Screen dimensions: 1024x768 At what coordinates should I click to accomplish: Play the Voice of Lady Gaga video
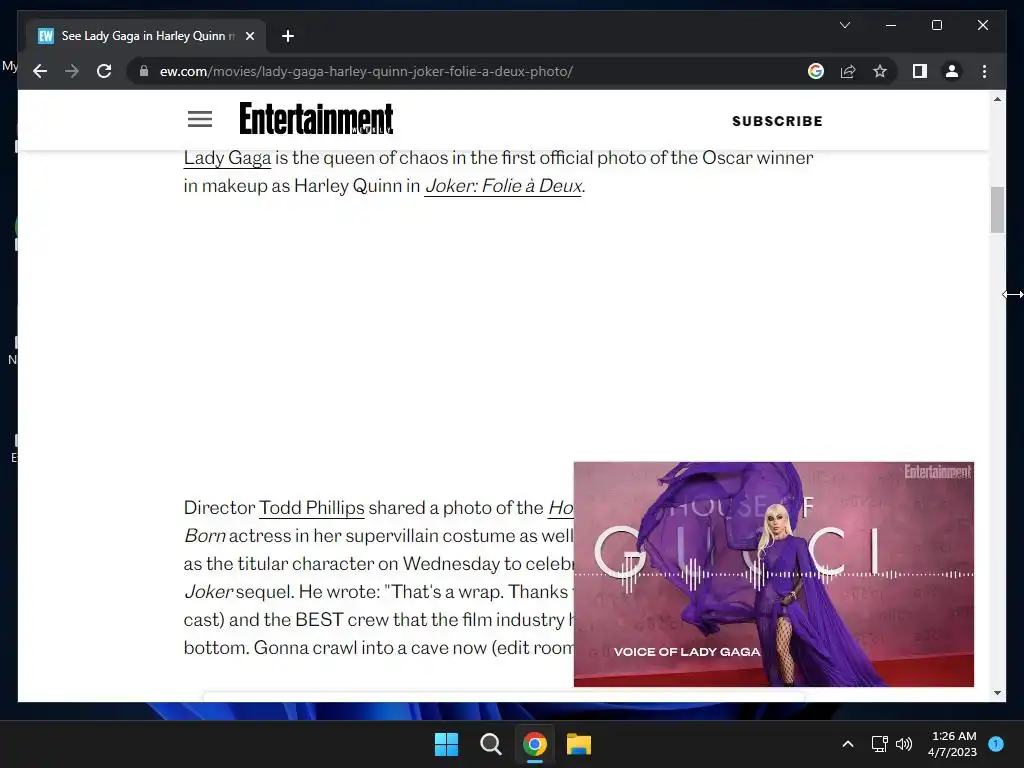pos(774,574)
